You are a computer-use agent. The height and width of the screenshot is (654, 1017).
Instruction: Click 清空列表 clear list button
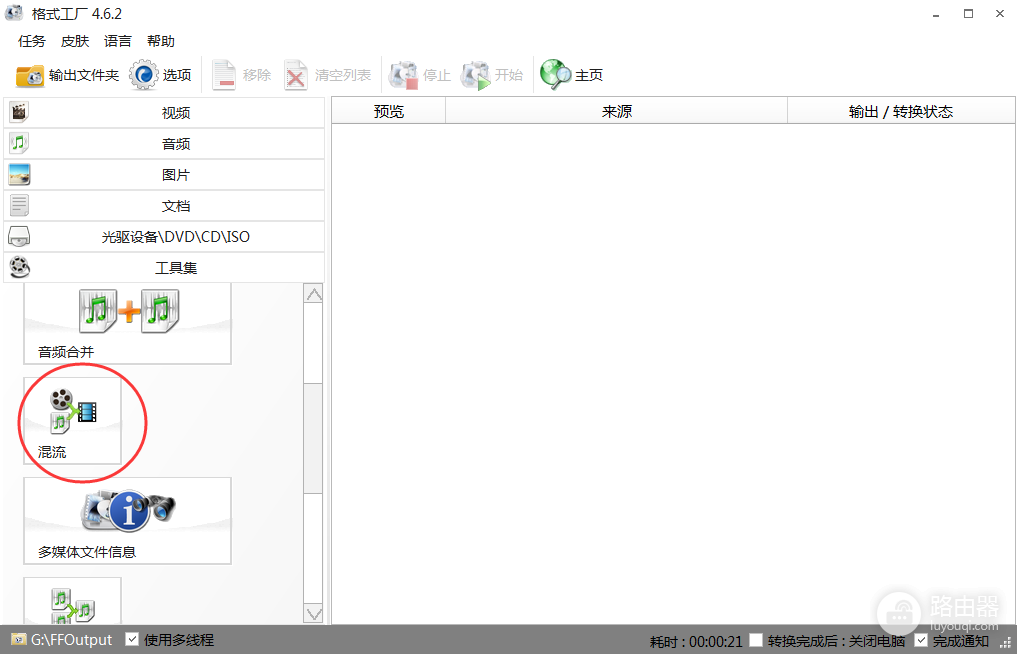(328, 75)
